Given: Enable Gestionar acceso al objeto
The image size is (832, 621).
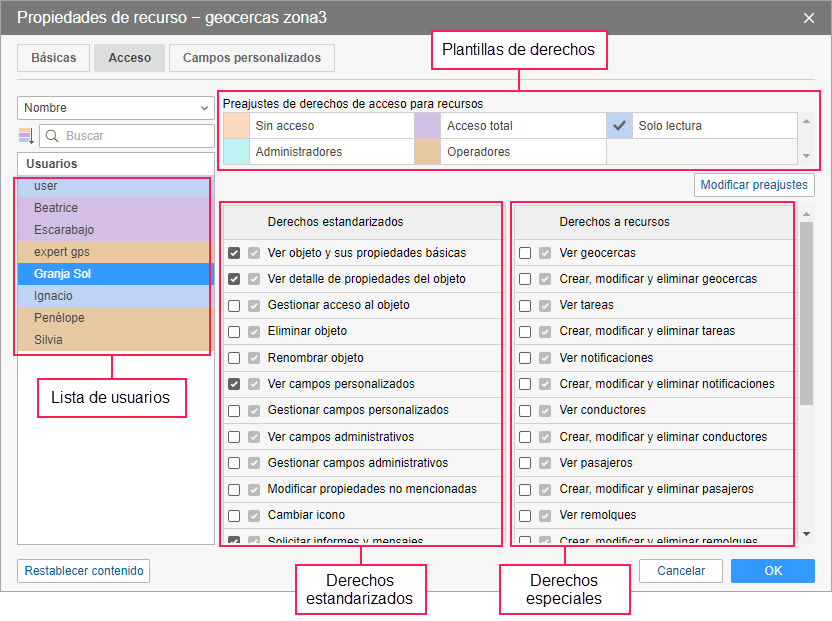Looking at the screenshot, I should click(234, 306).
